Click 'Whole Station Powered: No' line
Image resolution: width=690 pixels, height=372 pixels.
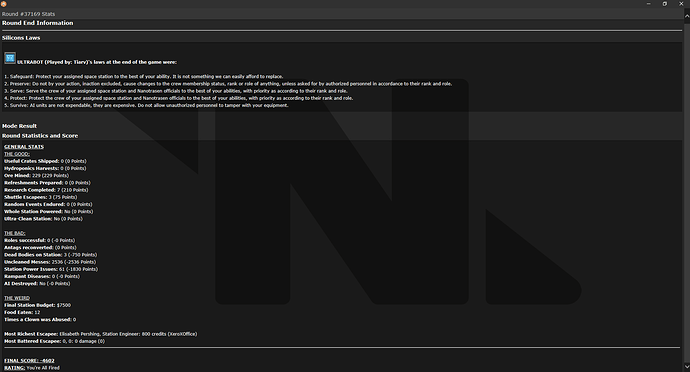tap(49, 211)
